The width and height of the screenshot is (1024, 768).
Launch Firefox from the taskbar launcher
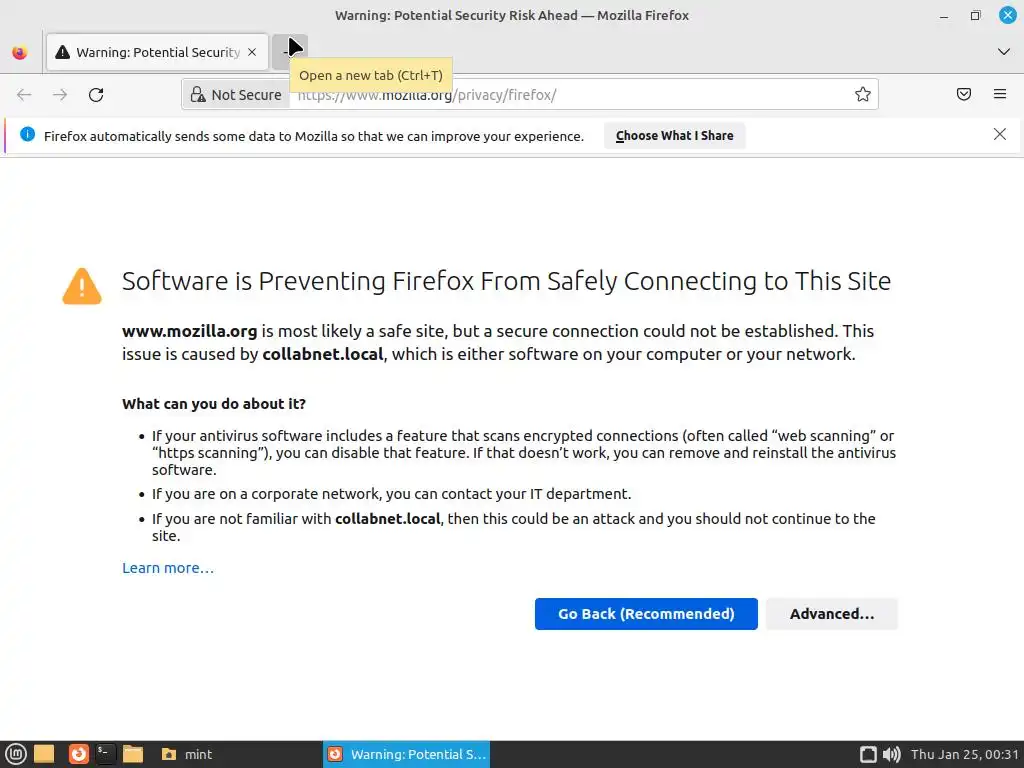[x=79, y=754]
